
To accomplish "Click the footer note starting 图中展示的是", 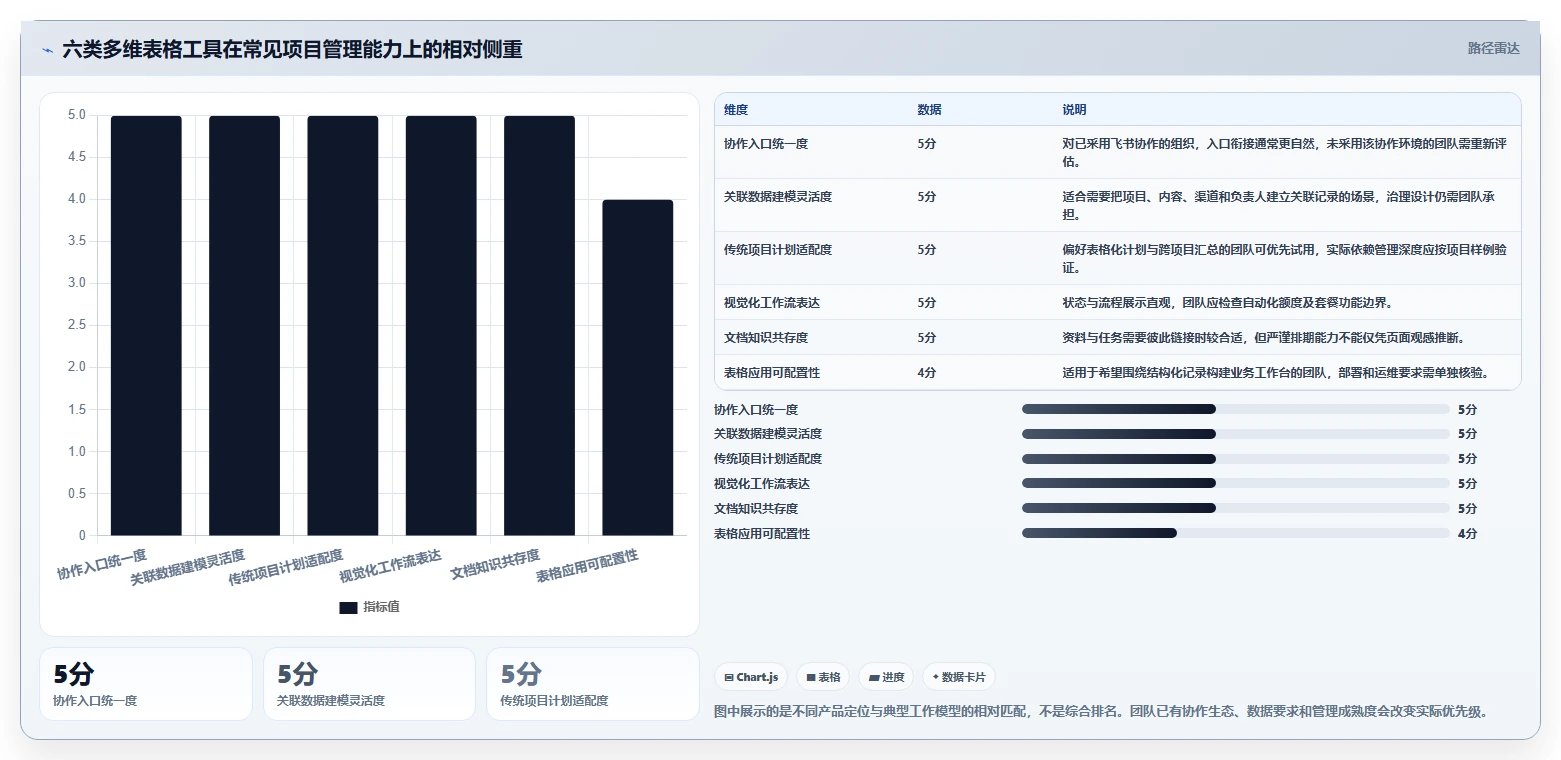I will (1101, 712).
